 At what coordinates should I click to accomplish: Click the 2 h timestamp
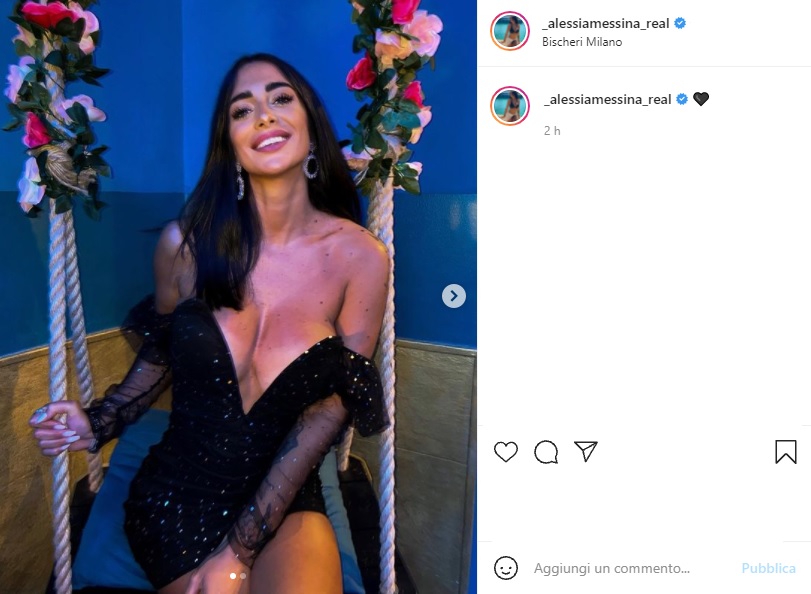552,131
